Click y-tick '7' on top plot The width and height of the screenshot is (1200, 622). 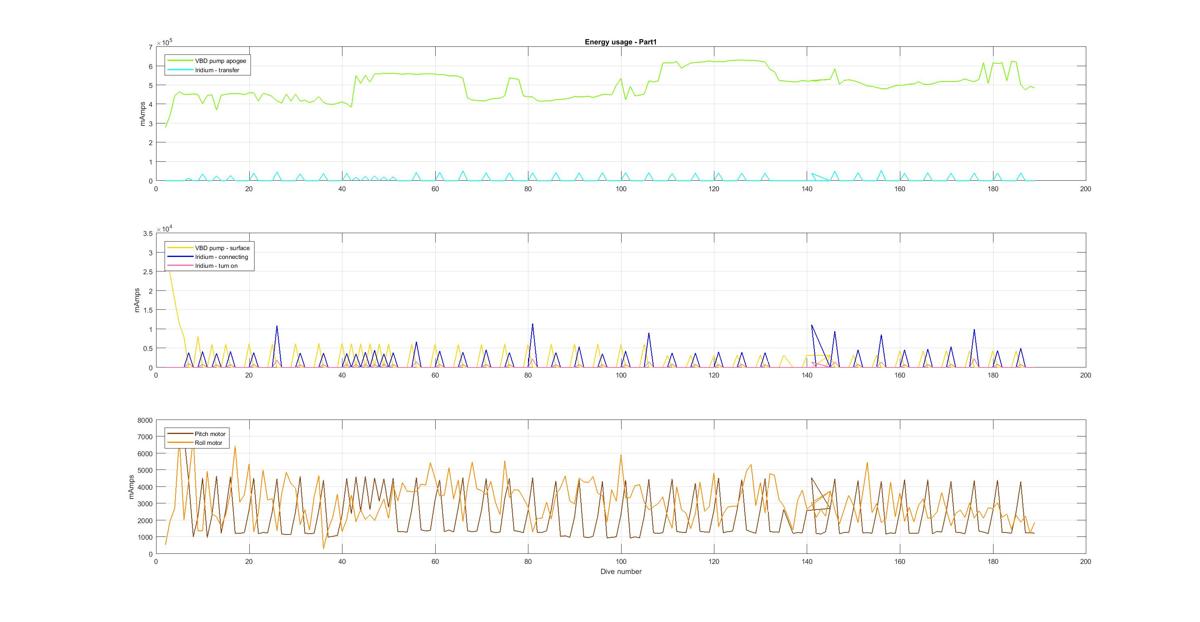[x=149, y=47]
